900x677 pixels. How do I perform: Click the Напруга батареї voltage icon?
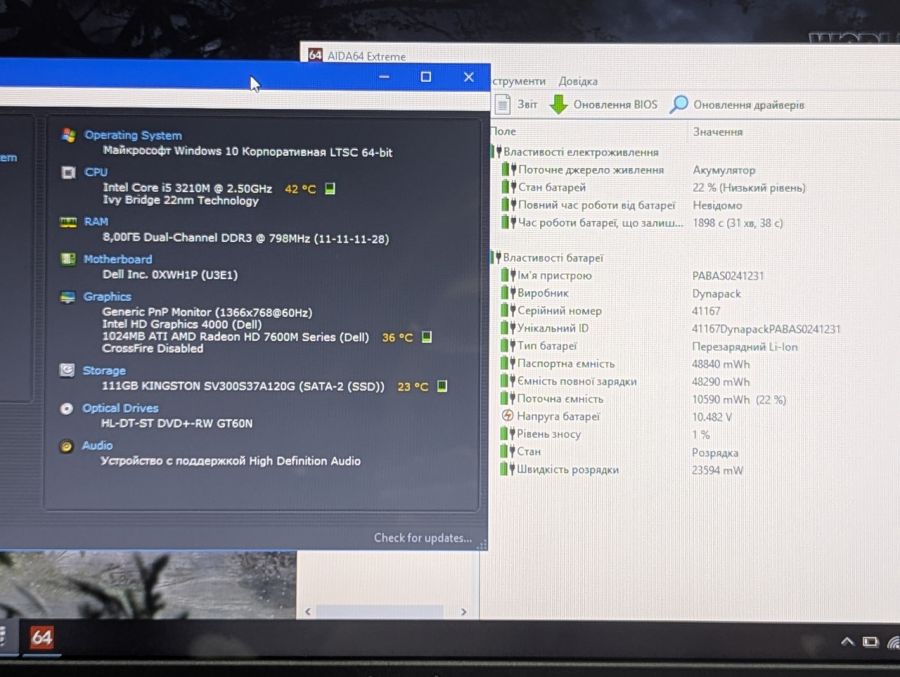coord(507,416)
